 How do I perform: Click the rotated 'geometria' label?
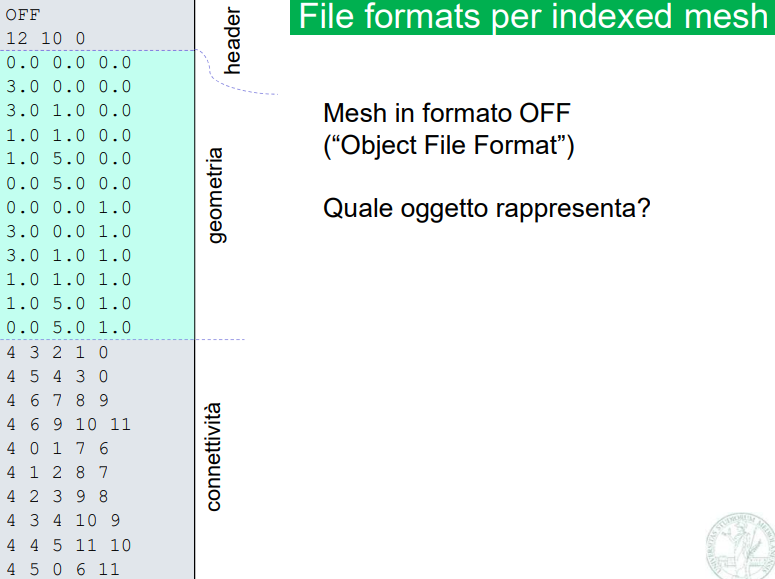[x=216, y=197]
